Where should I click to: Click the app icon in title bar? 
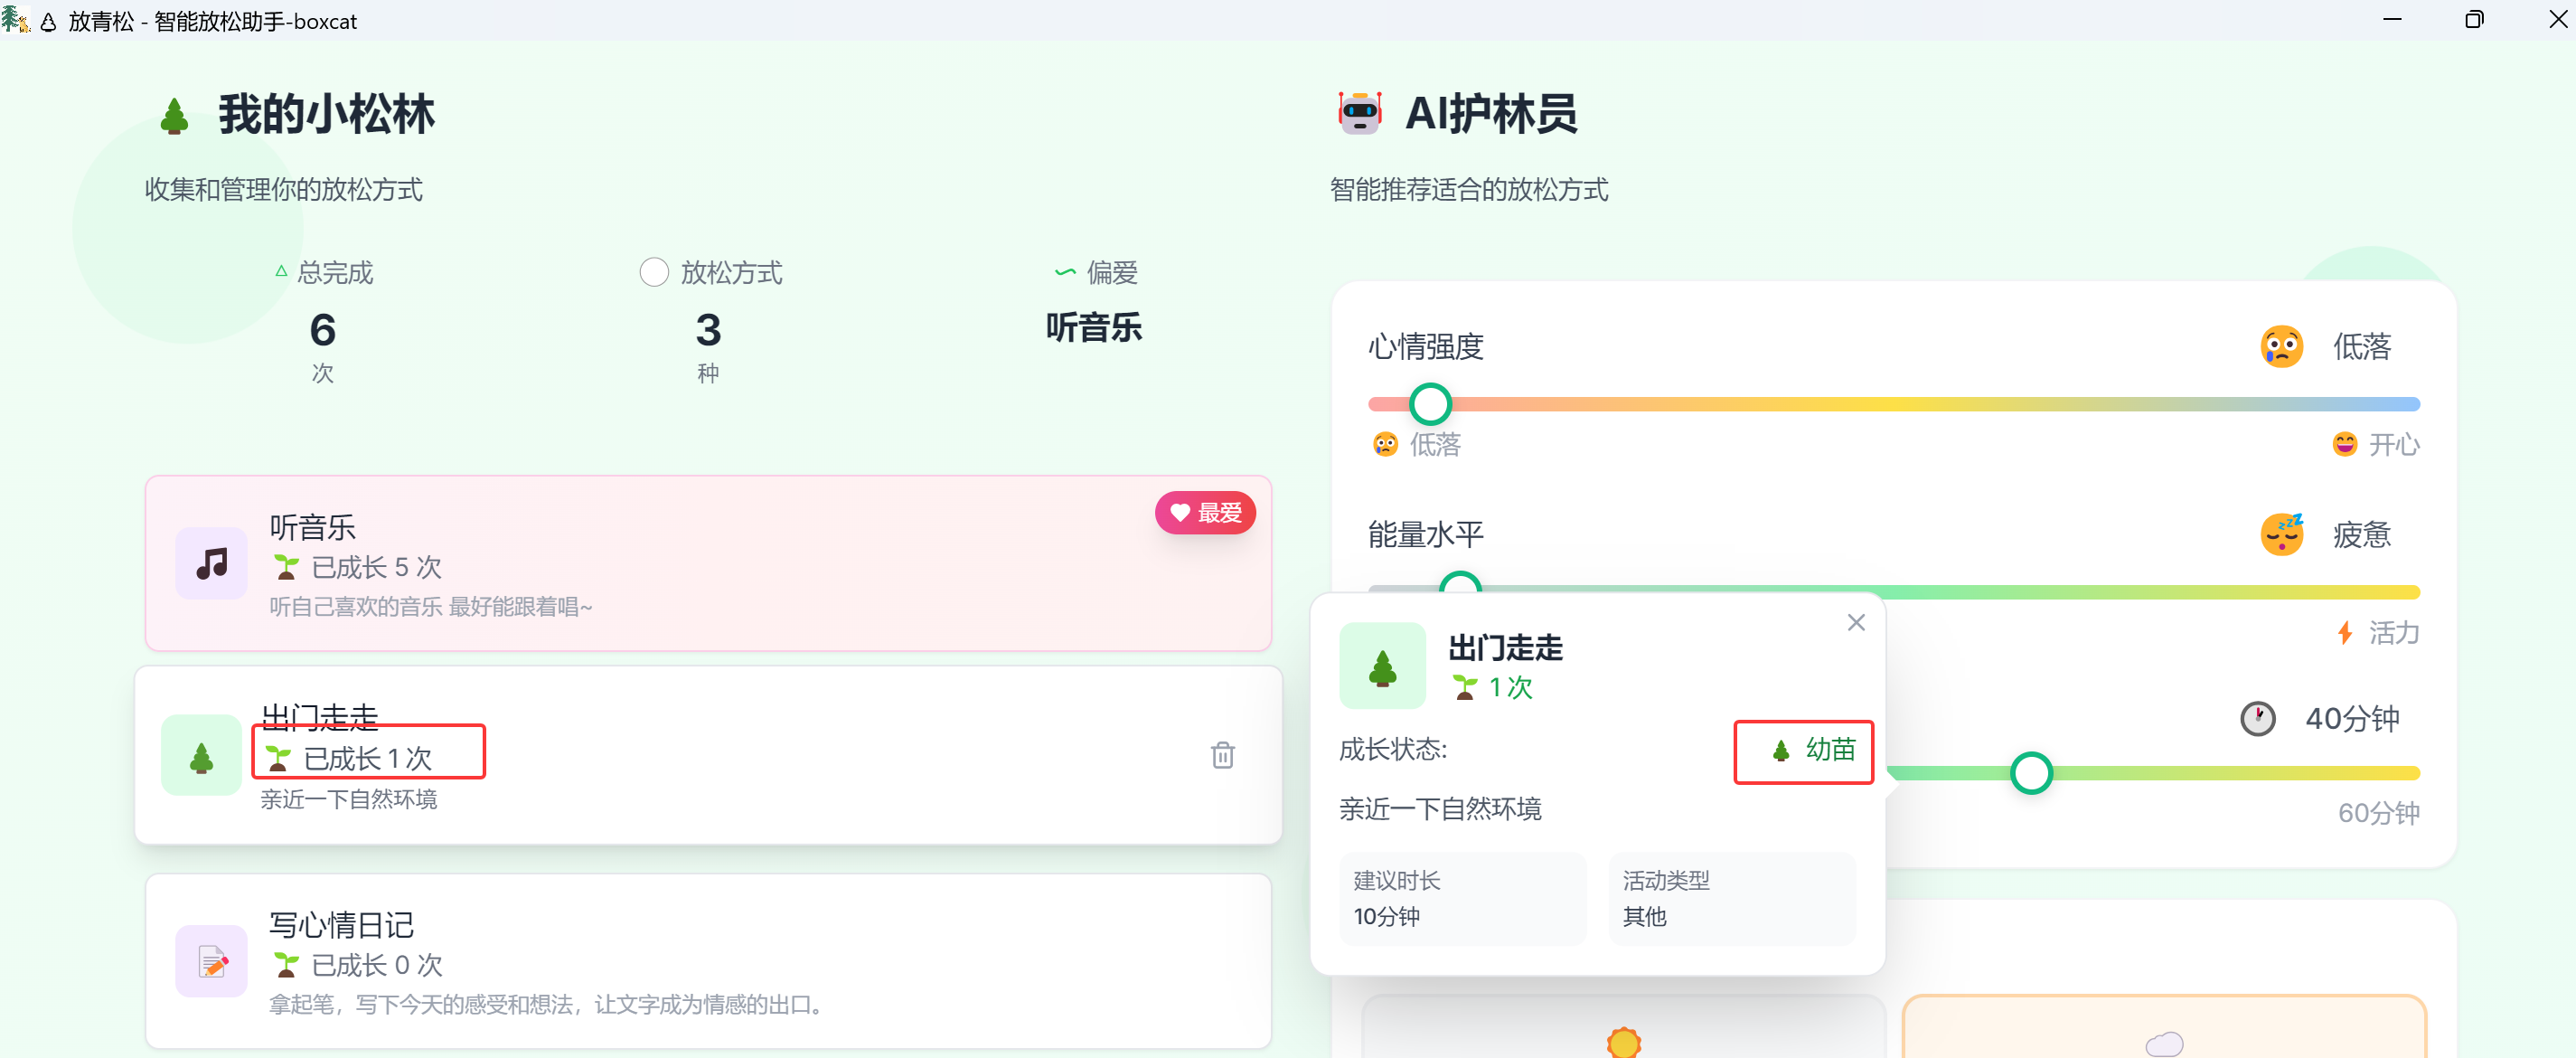(x=15, y=19)
